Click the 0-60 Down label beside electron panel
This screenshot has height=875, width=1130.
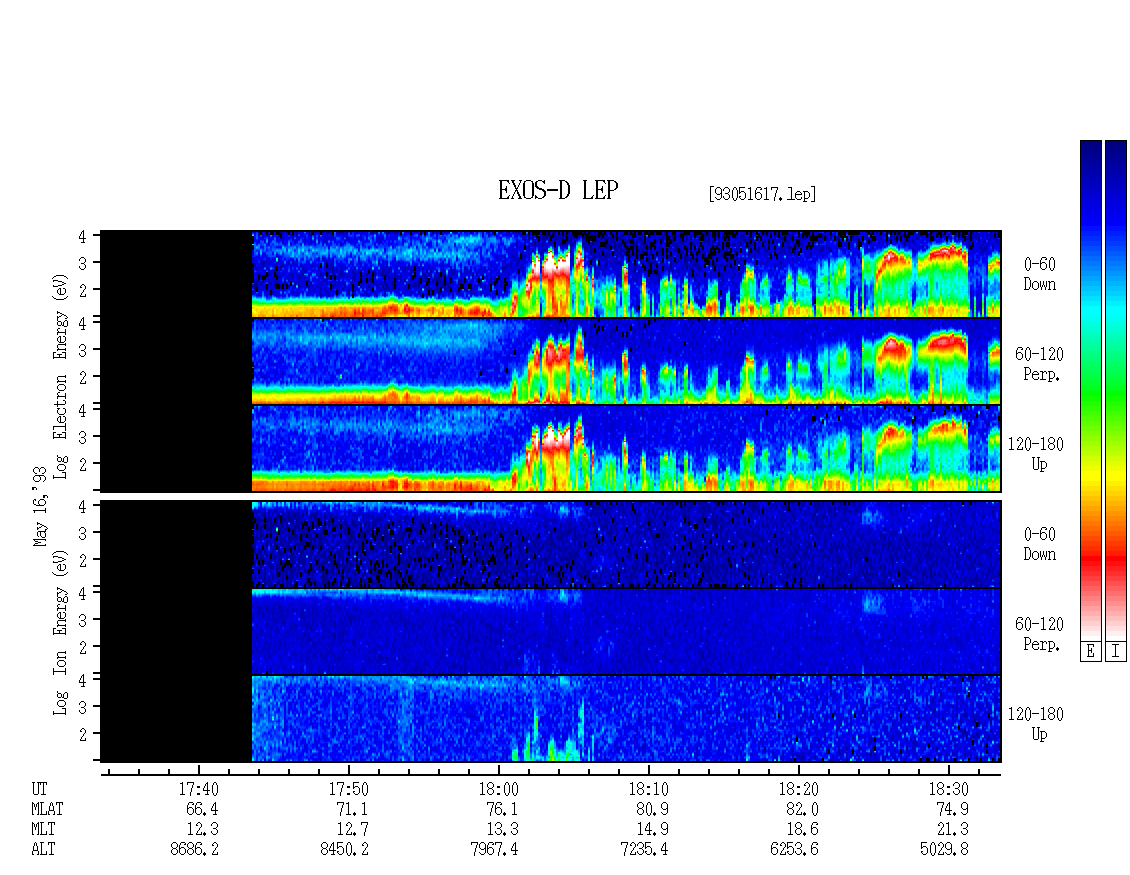click(x=1039, y=275)
